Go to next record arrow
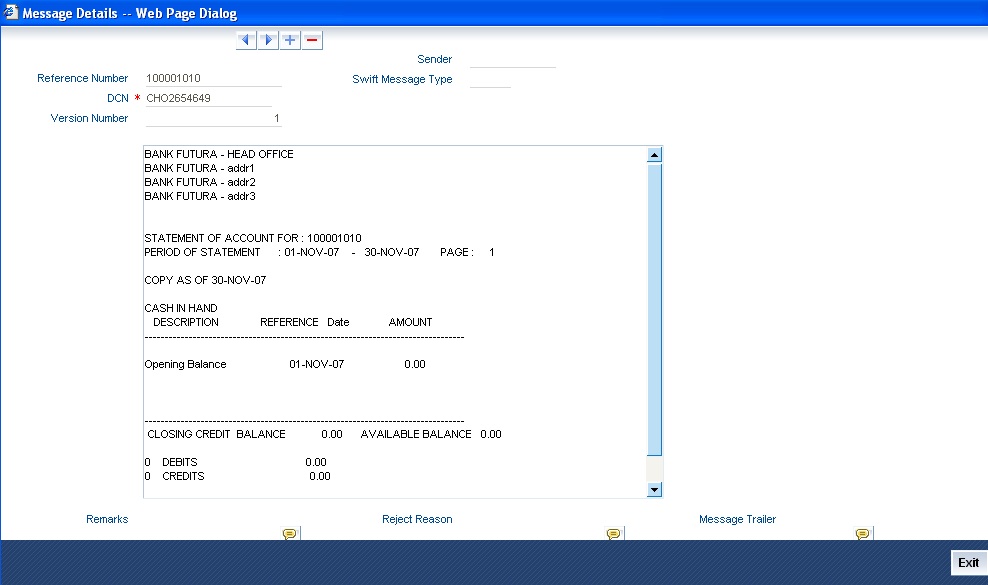 coord(268,40)
